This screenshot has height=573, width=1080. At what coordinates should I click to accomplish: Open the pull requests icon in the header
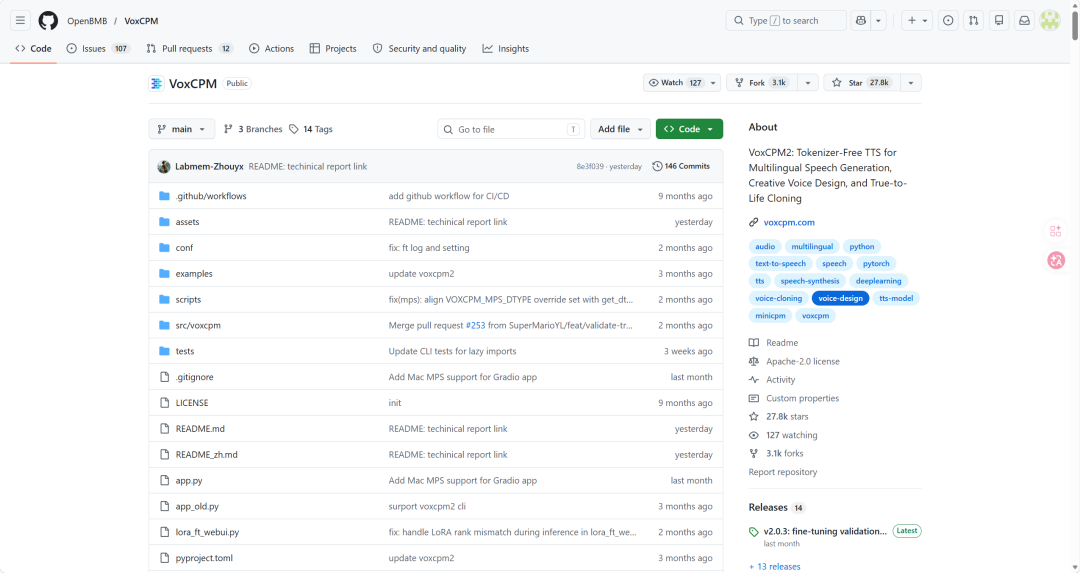(973, 21)
